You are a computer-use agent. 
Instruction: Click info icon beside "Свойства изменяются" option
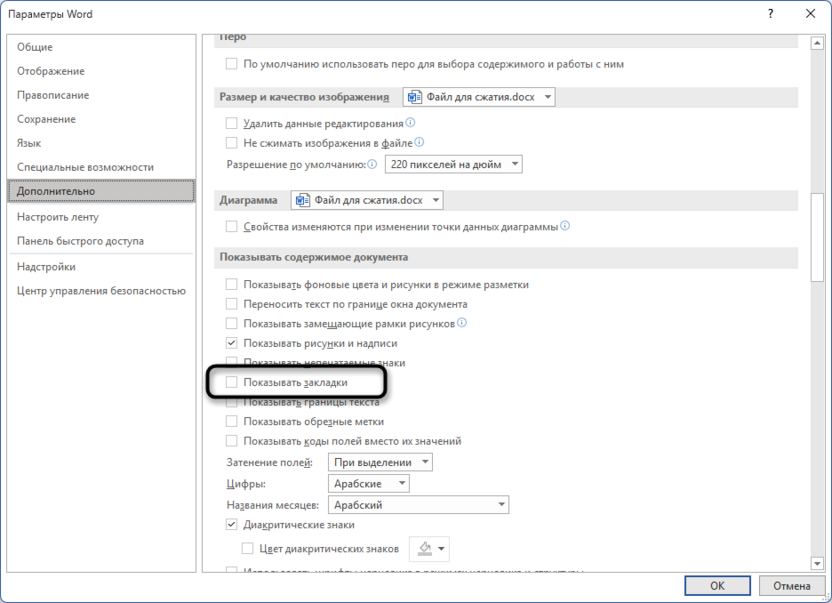coord(565,226)
